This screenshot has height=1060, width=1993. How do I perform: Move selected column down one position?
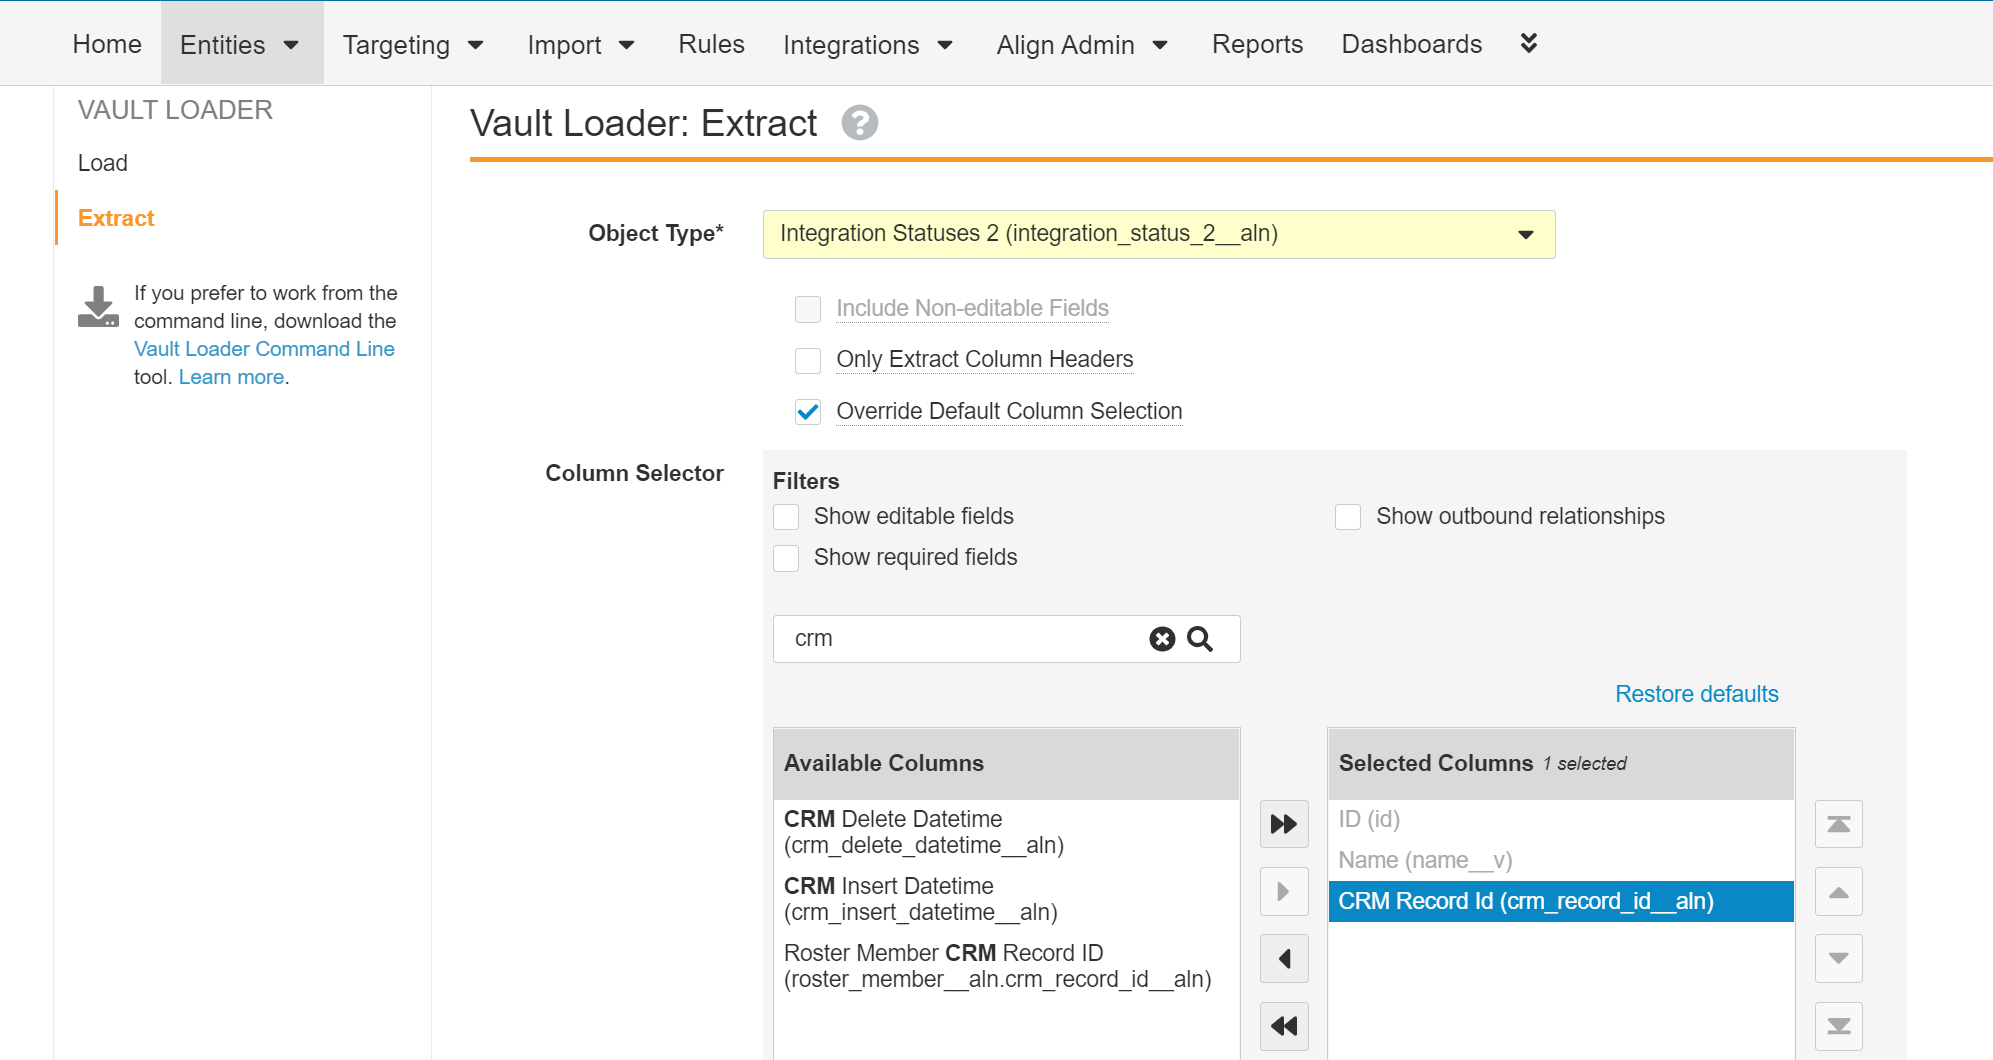(x=1838, y=959)
